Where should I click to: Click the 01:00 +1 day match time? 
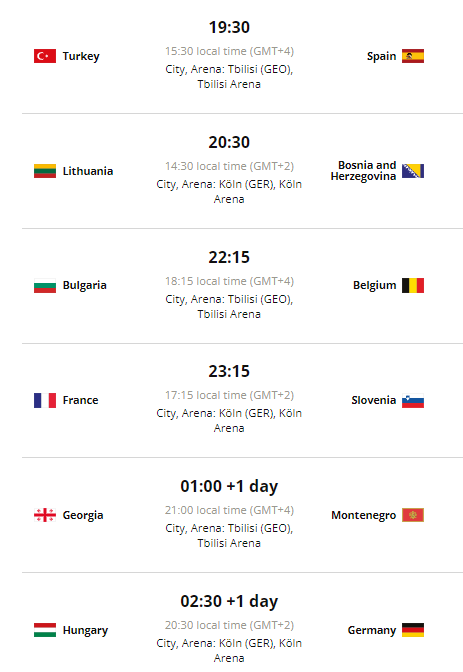[x=229, y=486]
